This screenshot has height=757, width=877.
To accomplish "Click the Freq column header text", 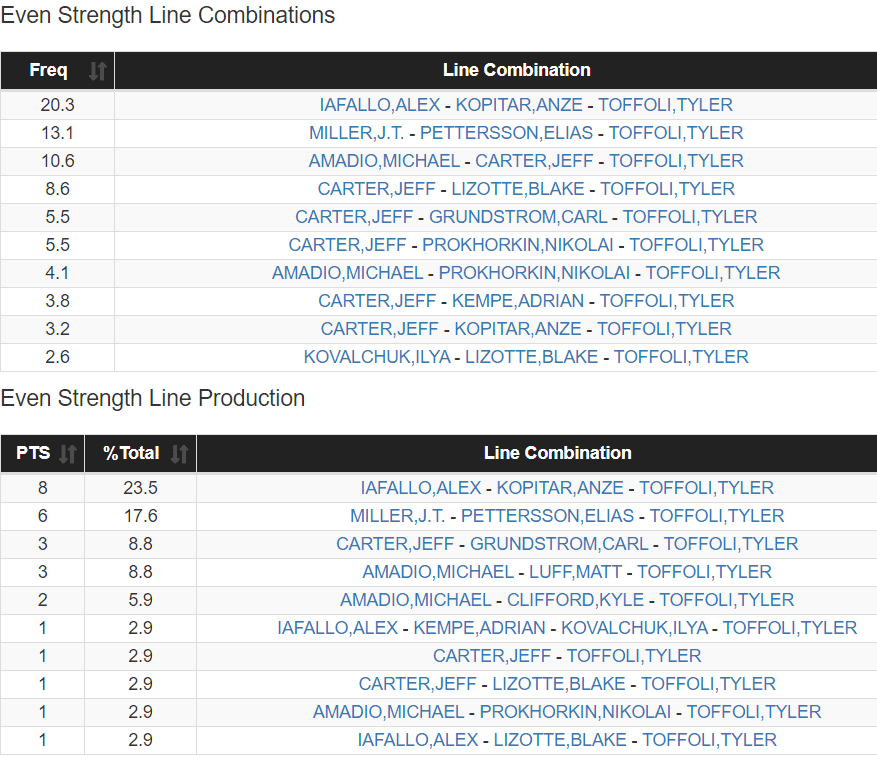I will tap(49, 70).
